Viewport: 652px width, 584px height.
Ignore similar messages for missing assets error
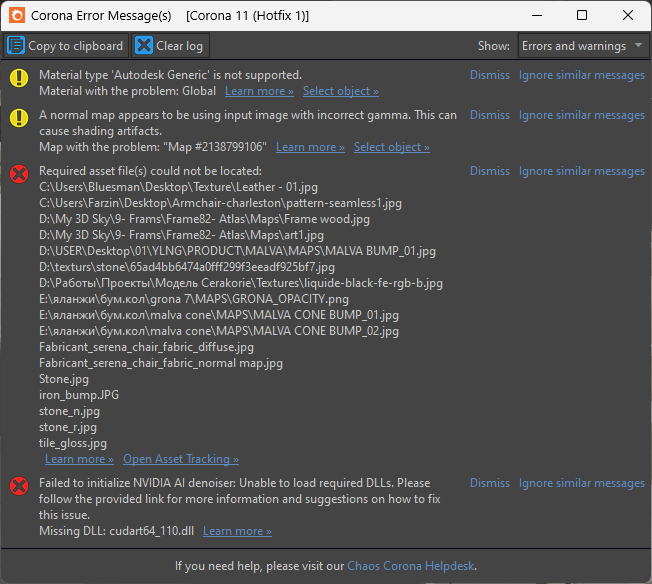click(x=581, y=171)
